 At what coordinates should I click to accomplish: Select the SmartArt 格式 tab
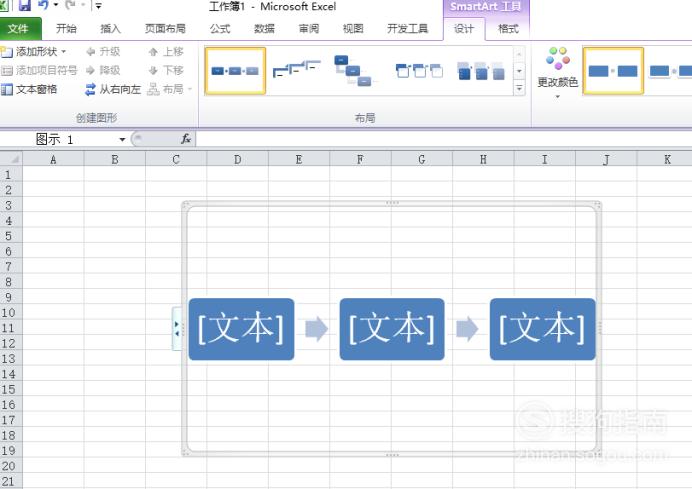[x=508, y=29]
